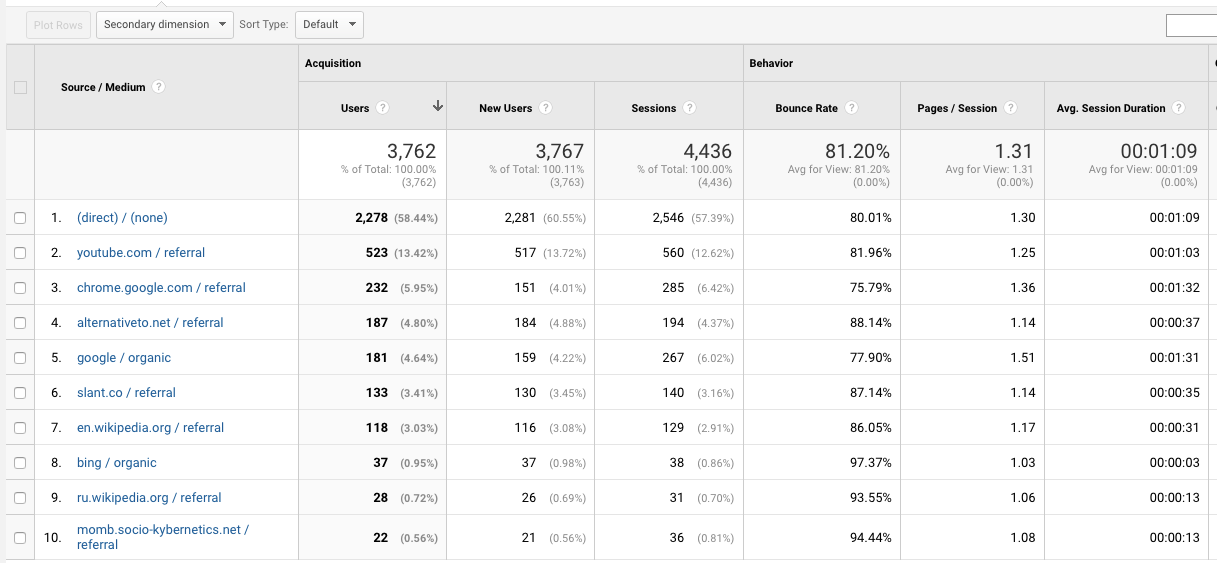The width and height of the screenshot is (1217, 563).
Task: Click total users value 3,762
Action: [x=411, y=151]
